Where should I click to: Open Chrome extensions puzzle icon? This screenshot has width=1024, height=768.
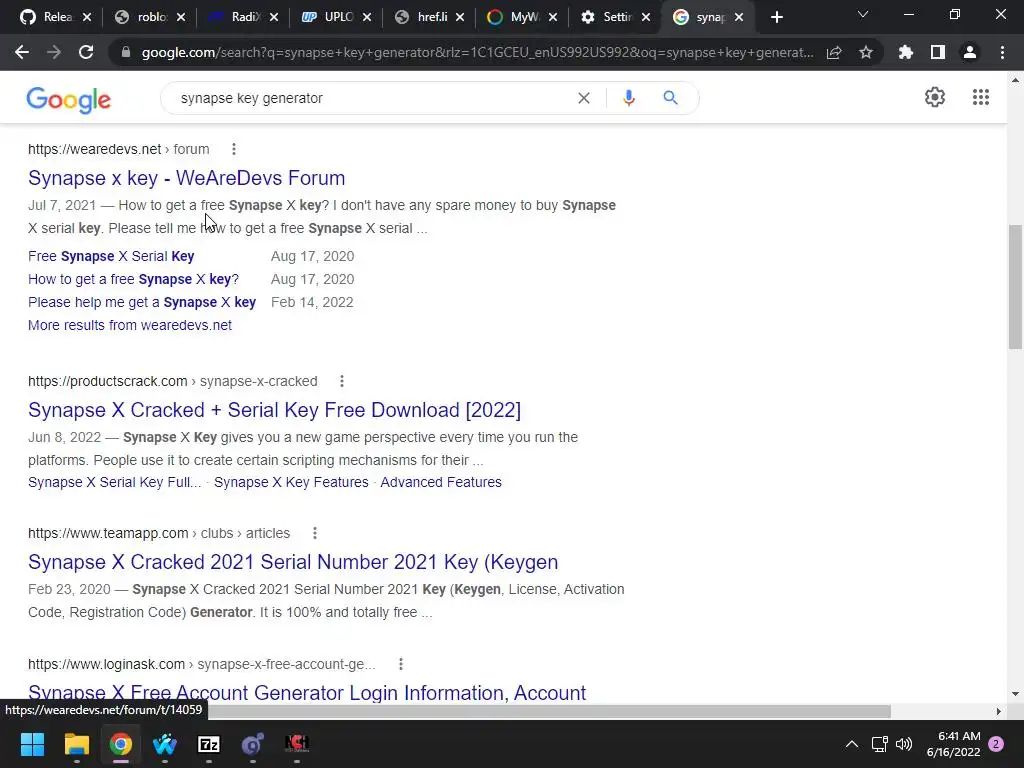click(x=906, y=52)
